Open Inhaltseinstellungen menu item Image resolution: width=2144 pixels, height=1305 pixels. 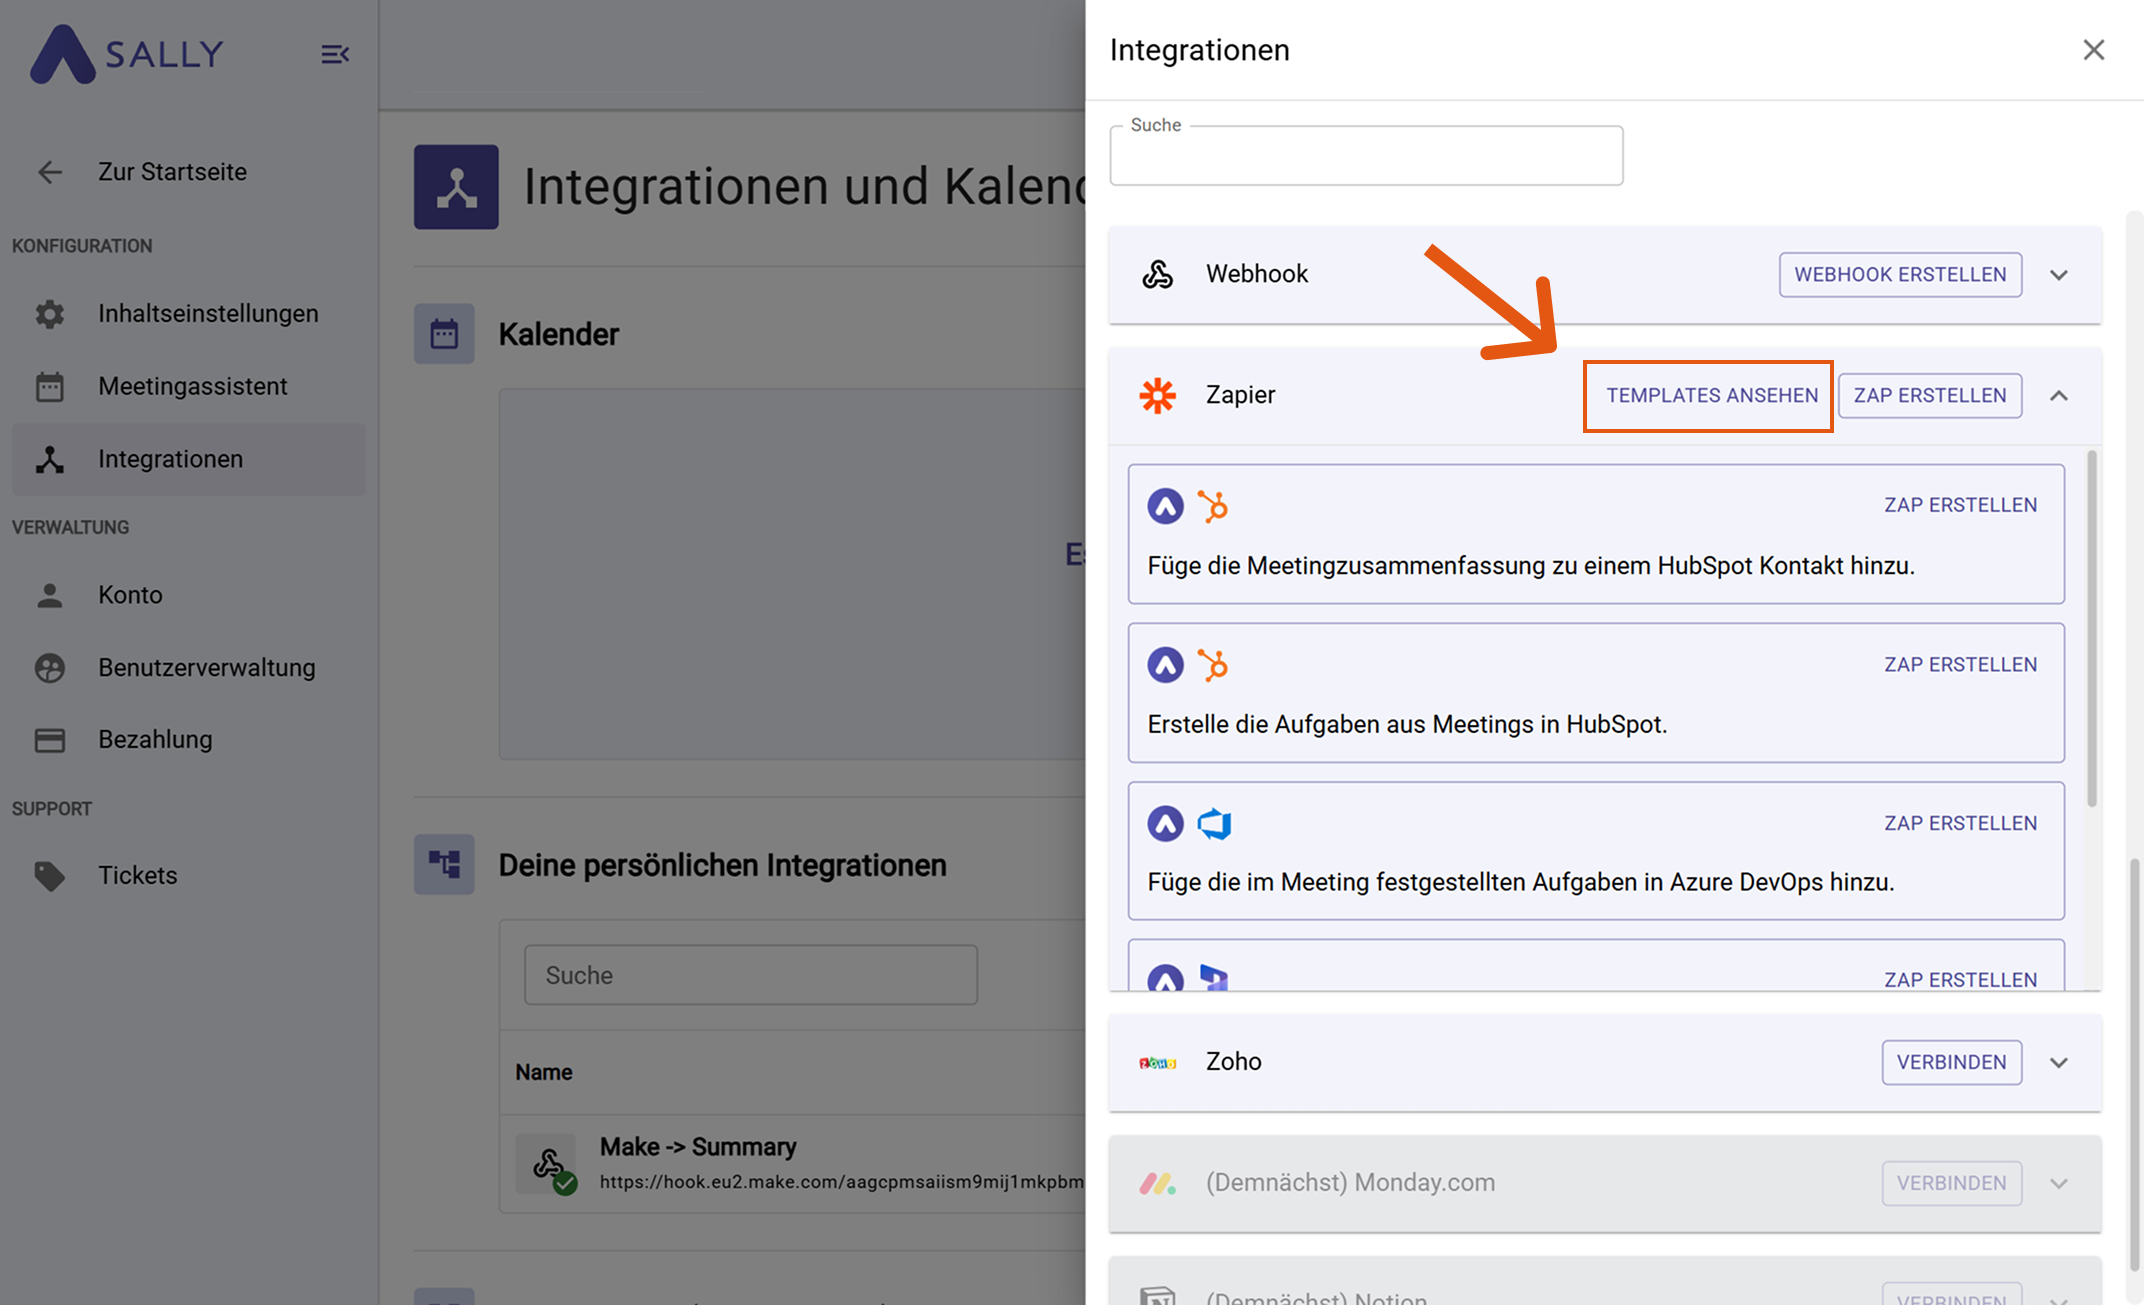coord(189,314)
